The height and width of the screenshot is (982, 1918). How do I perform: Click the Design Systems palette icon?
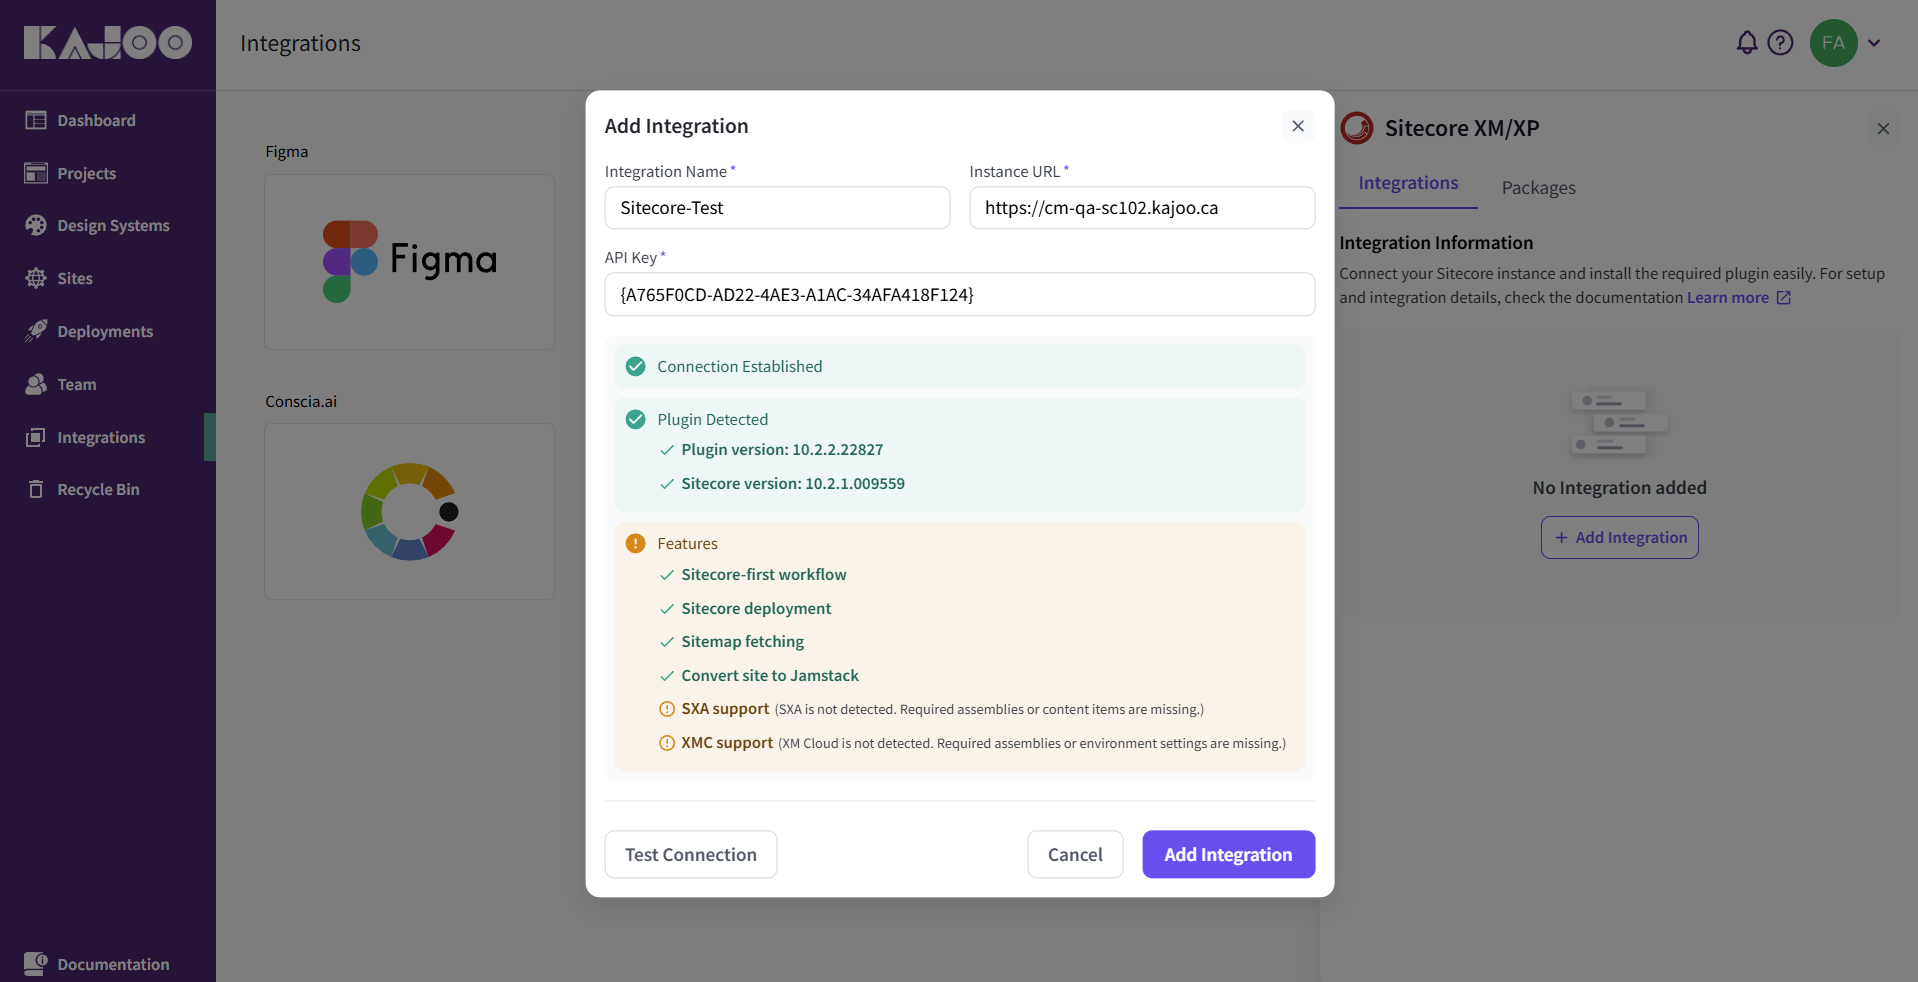[36, 225]
